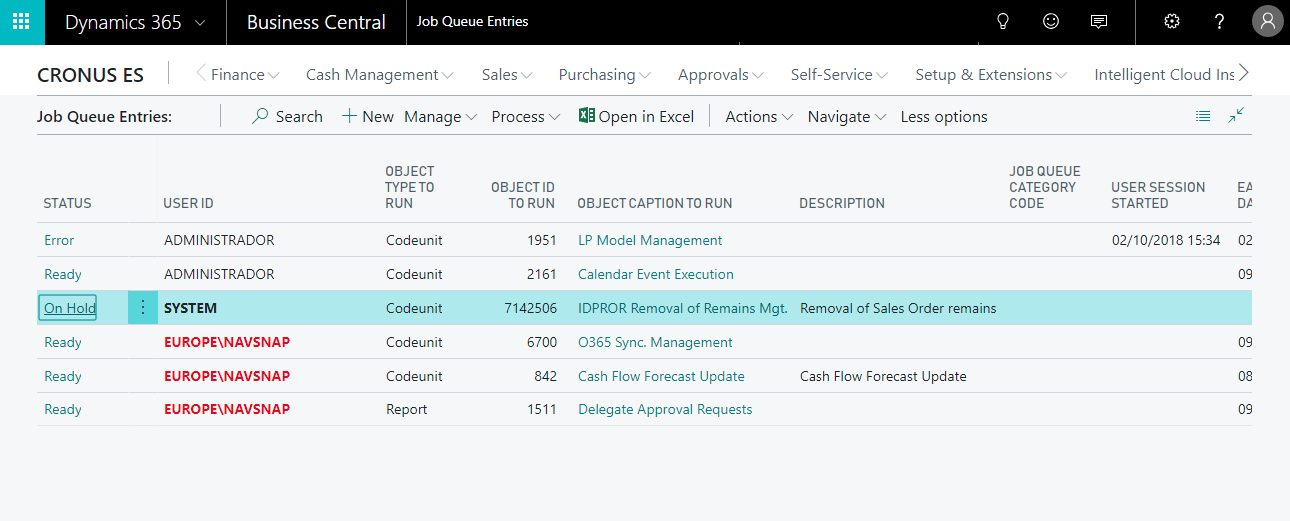Image resolution: width=1290 pixels, height=521 pixels.
Task: Open the user account avatar
Action: coord(1267,22)
